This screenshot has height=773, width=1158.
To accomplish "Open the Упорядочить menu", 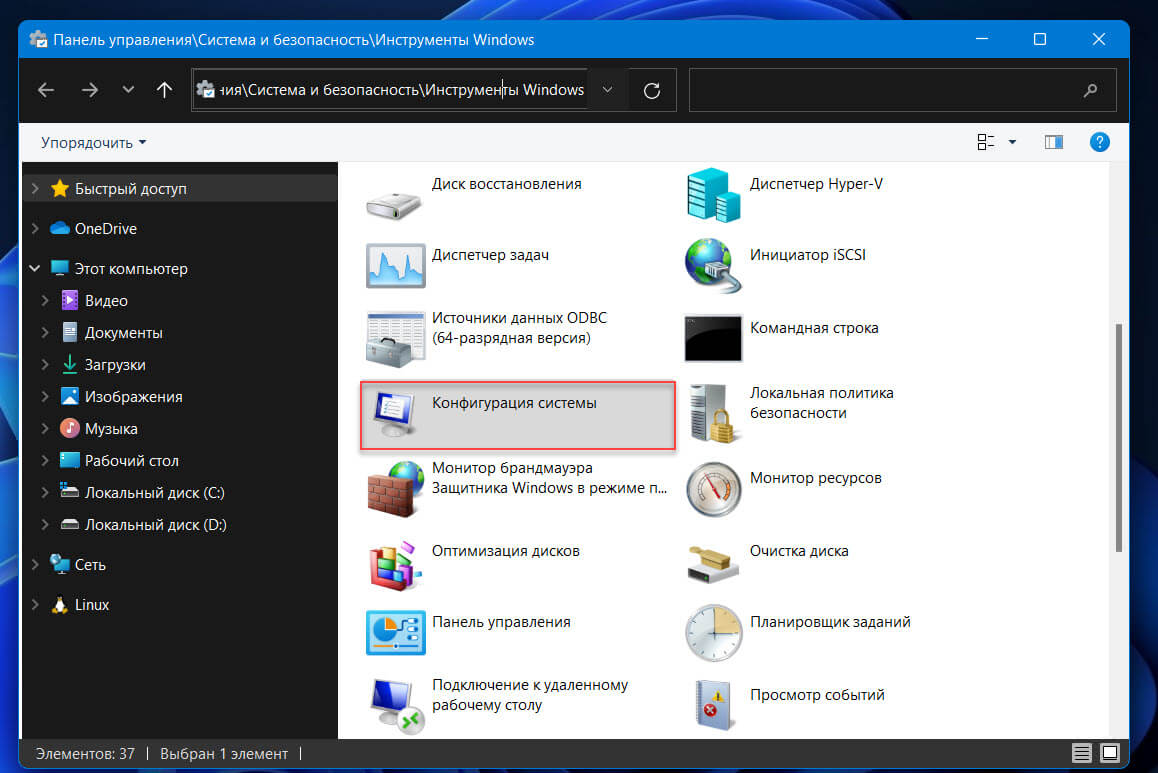I will [94, 142].
